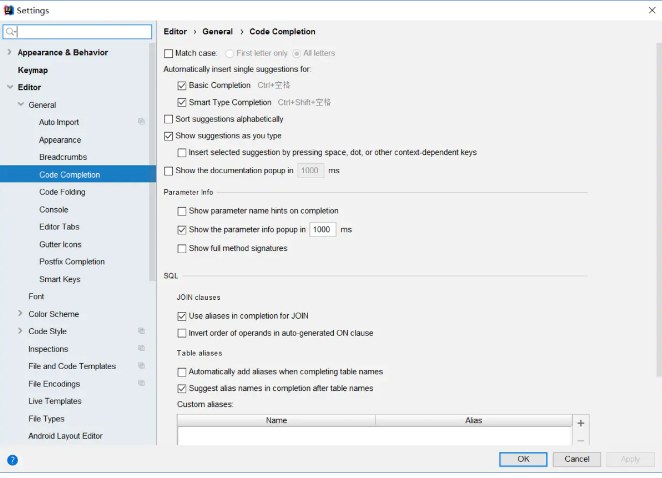Select Breadcrumbs settings

coord(63,157)
